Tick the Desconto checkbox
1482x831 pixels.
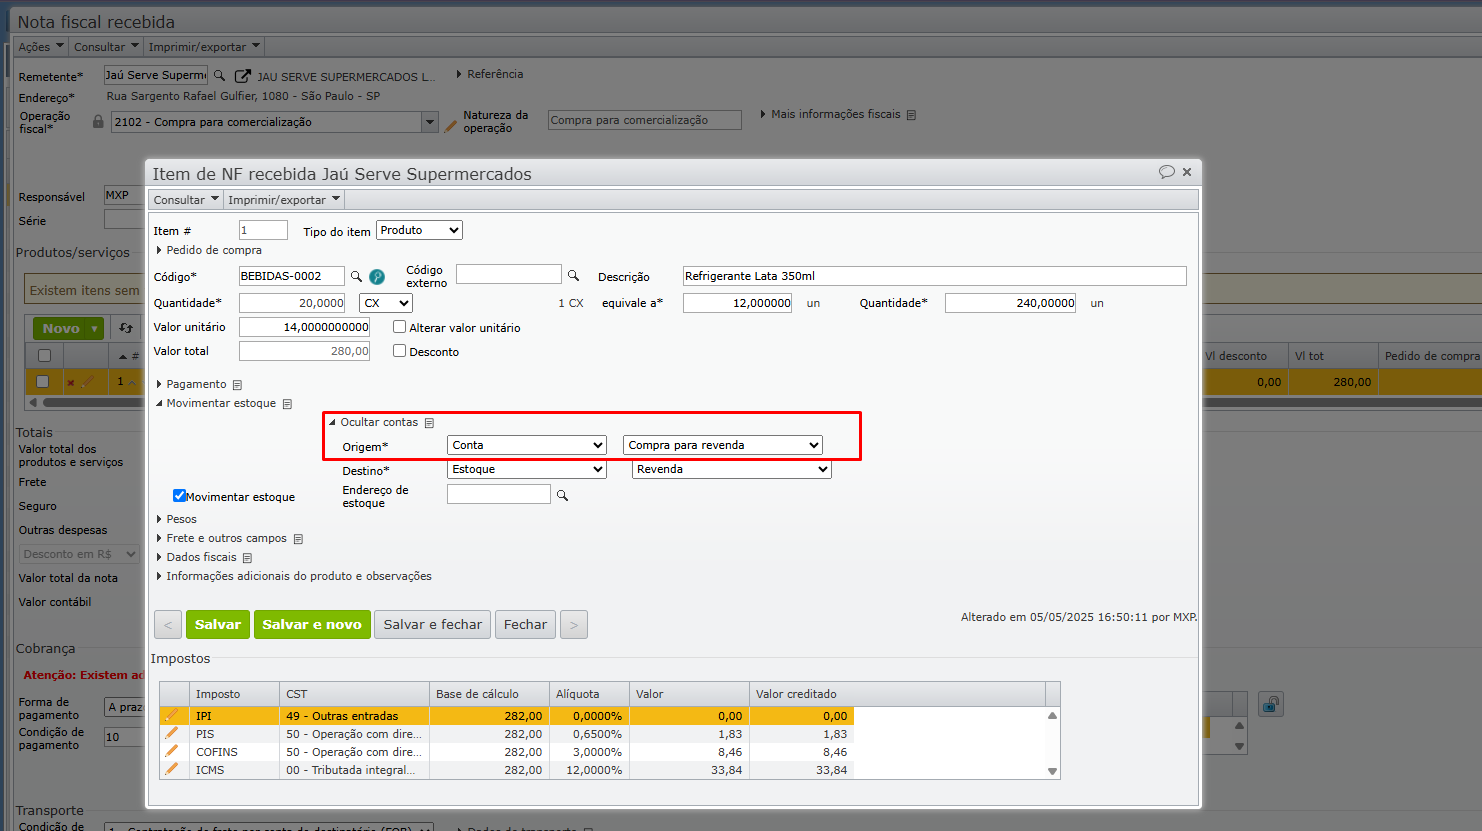(400, 351)
